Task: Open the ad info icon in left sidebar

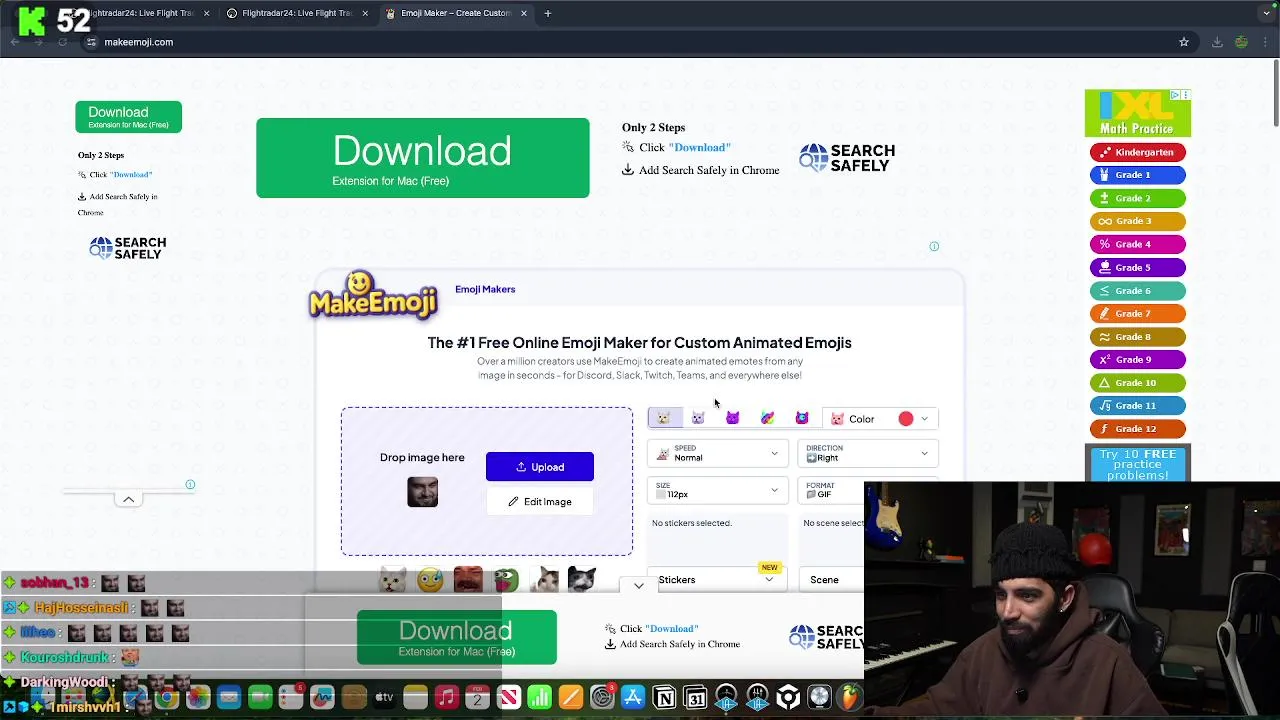Action: (x=190, y=485)
